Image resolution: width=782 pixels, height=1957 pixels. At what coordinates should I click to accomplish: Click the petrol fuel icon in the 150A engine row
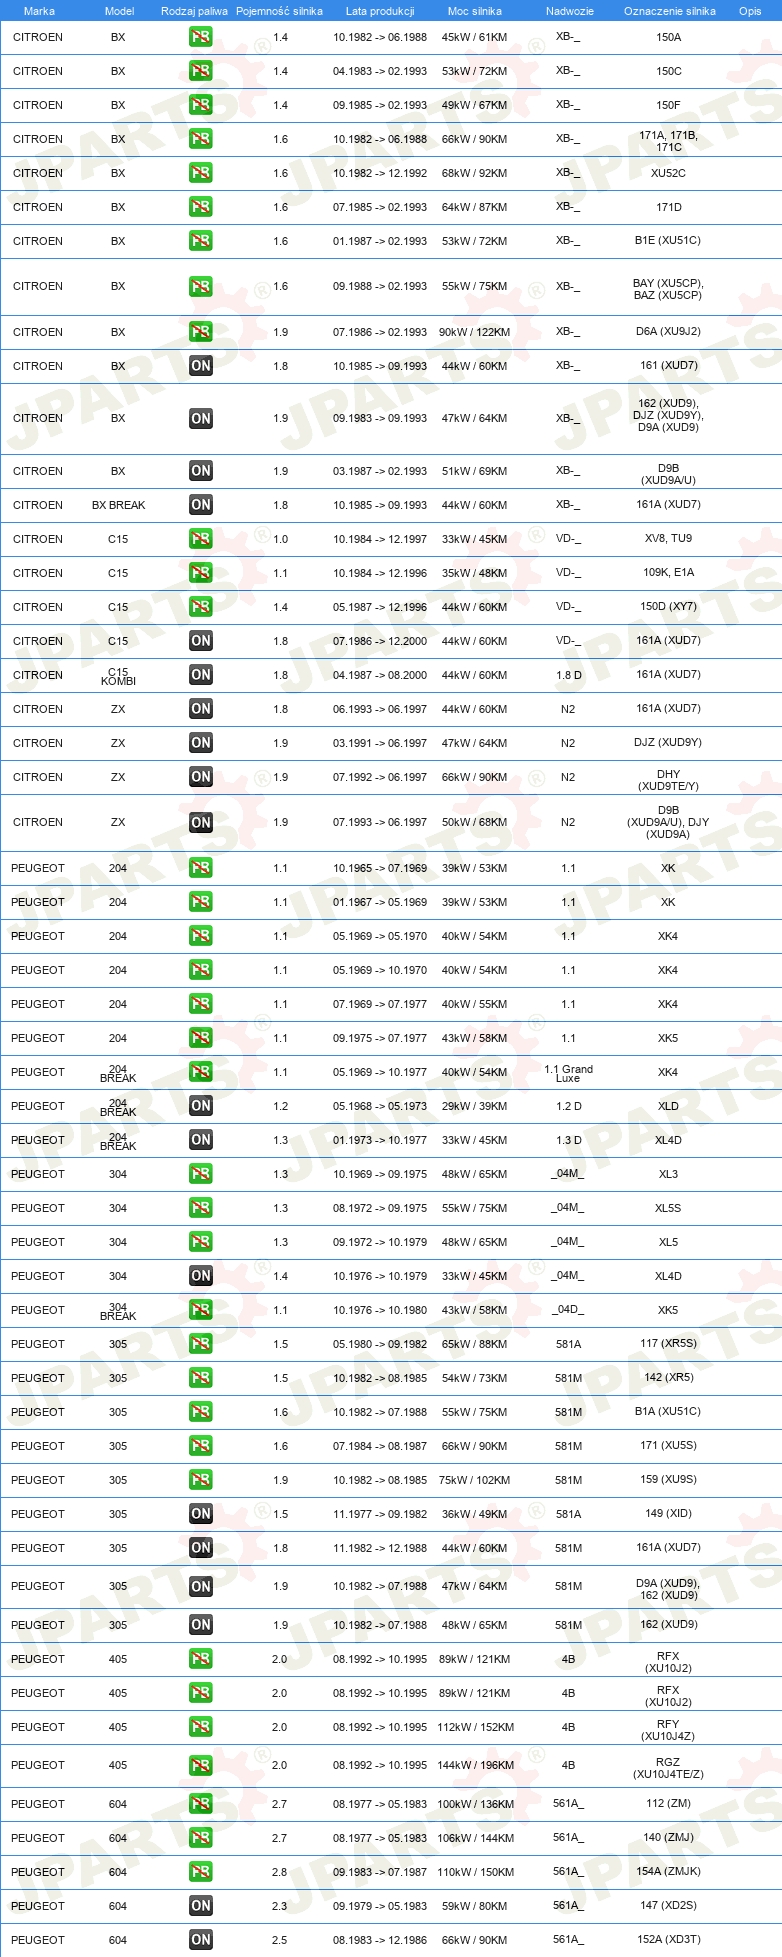coord(201,37)
